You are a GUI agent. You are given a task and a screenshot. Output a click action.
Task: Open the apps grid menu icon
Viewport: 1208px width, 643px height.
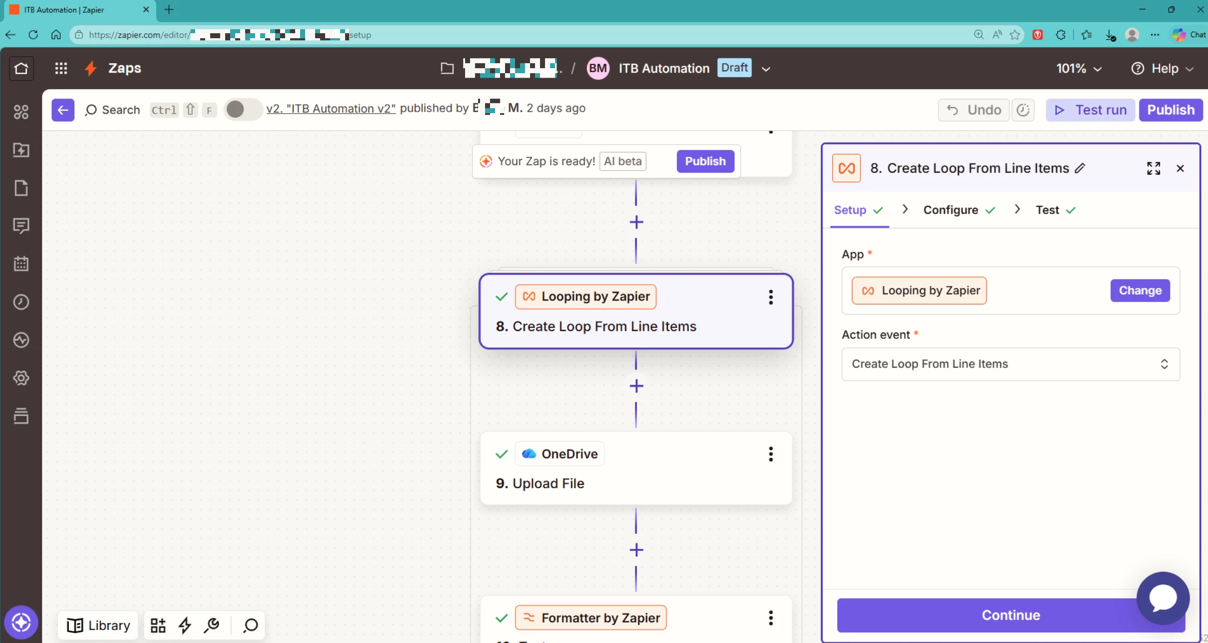(61, 69)
